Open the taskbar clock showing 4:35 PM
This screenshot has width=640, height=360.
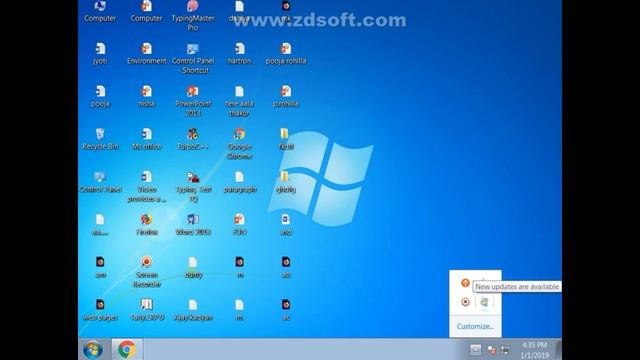click(535, 350)
